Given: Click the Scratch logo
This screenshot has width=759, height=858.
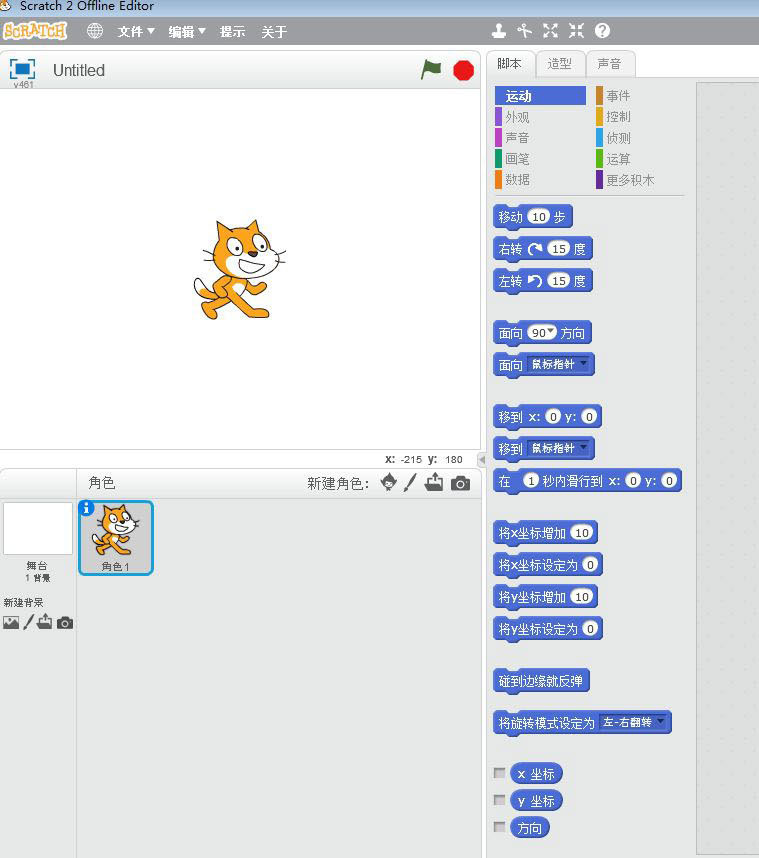Looking at the screenshot, I should (34, 31).
